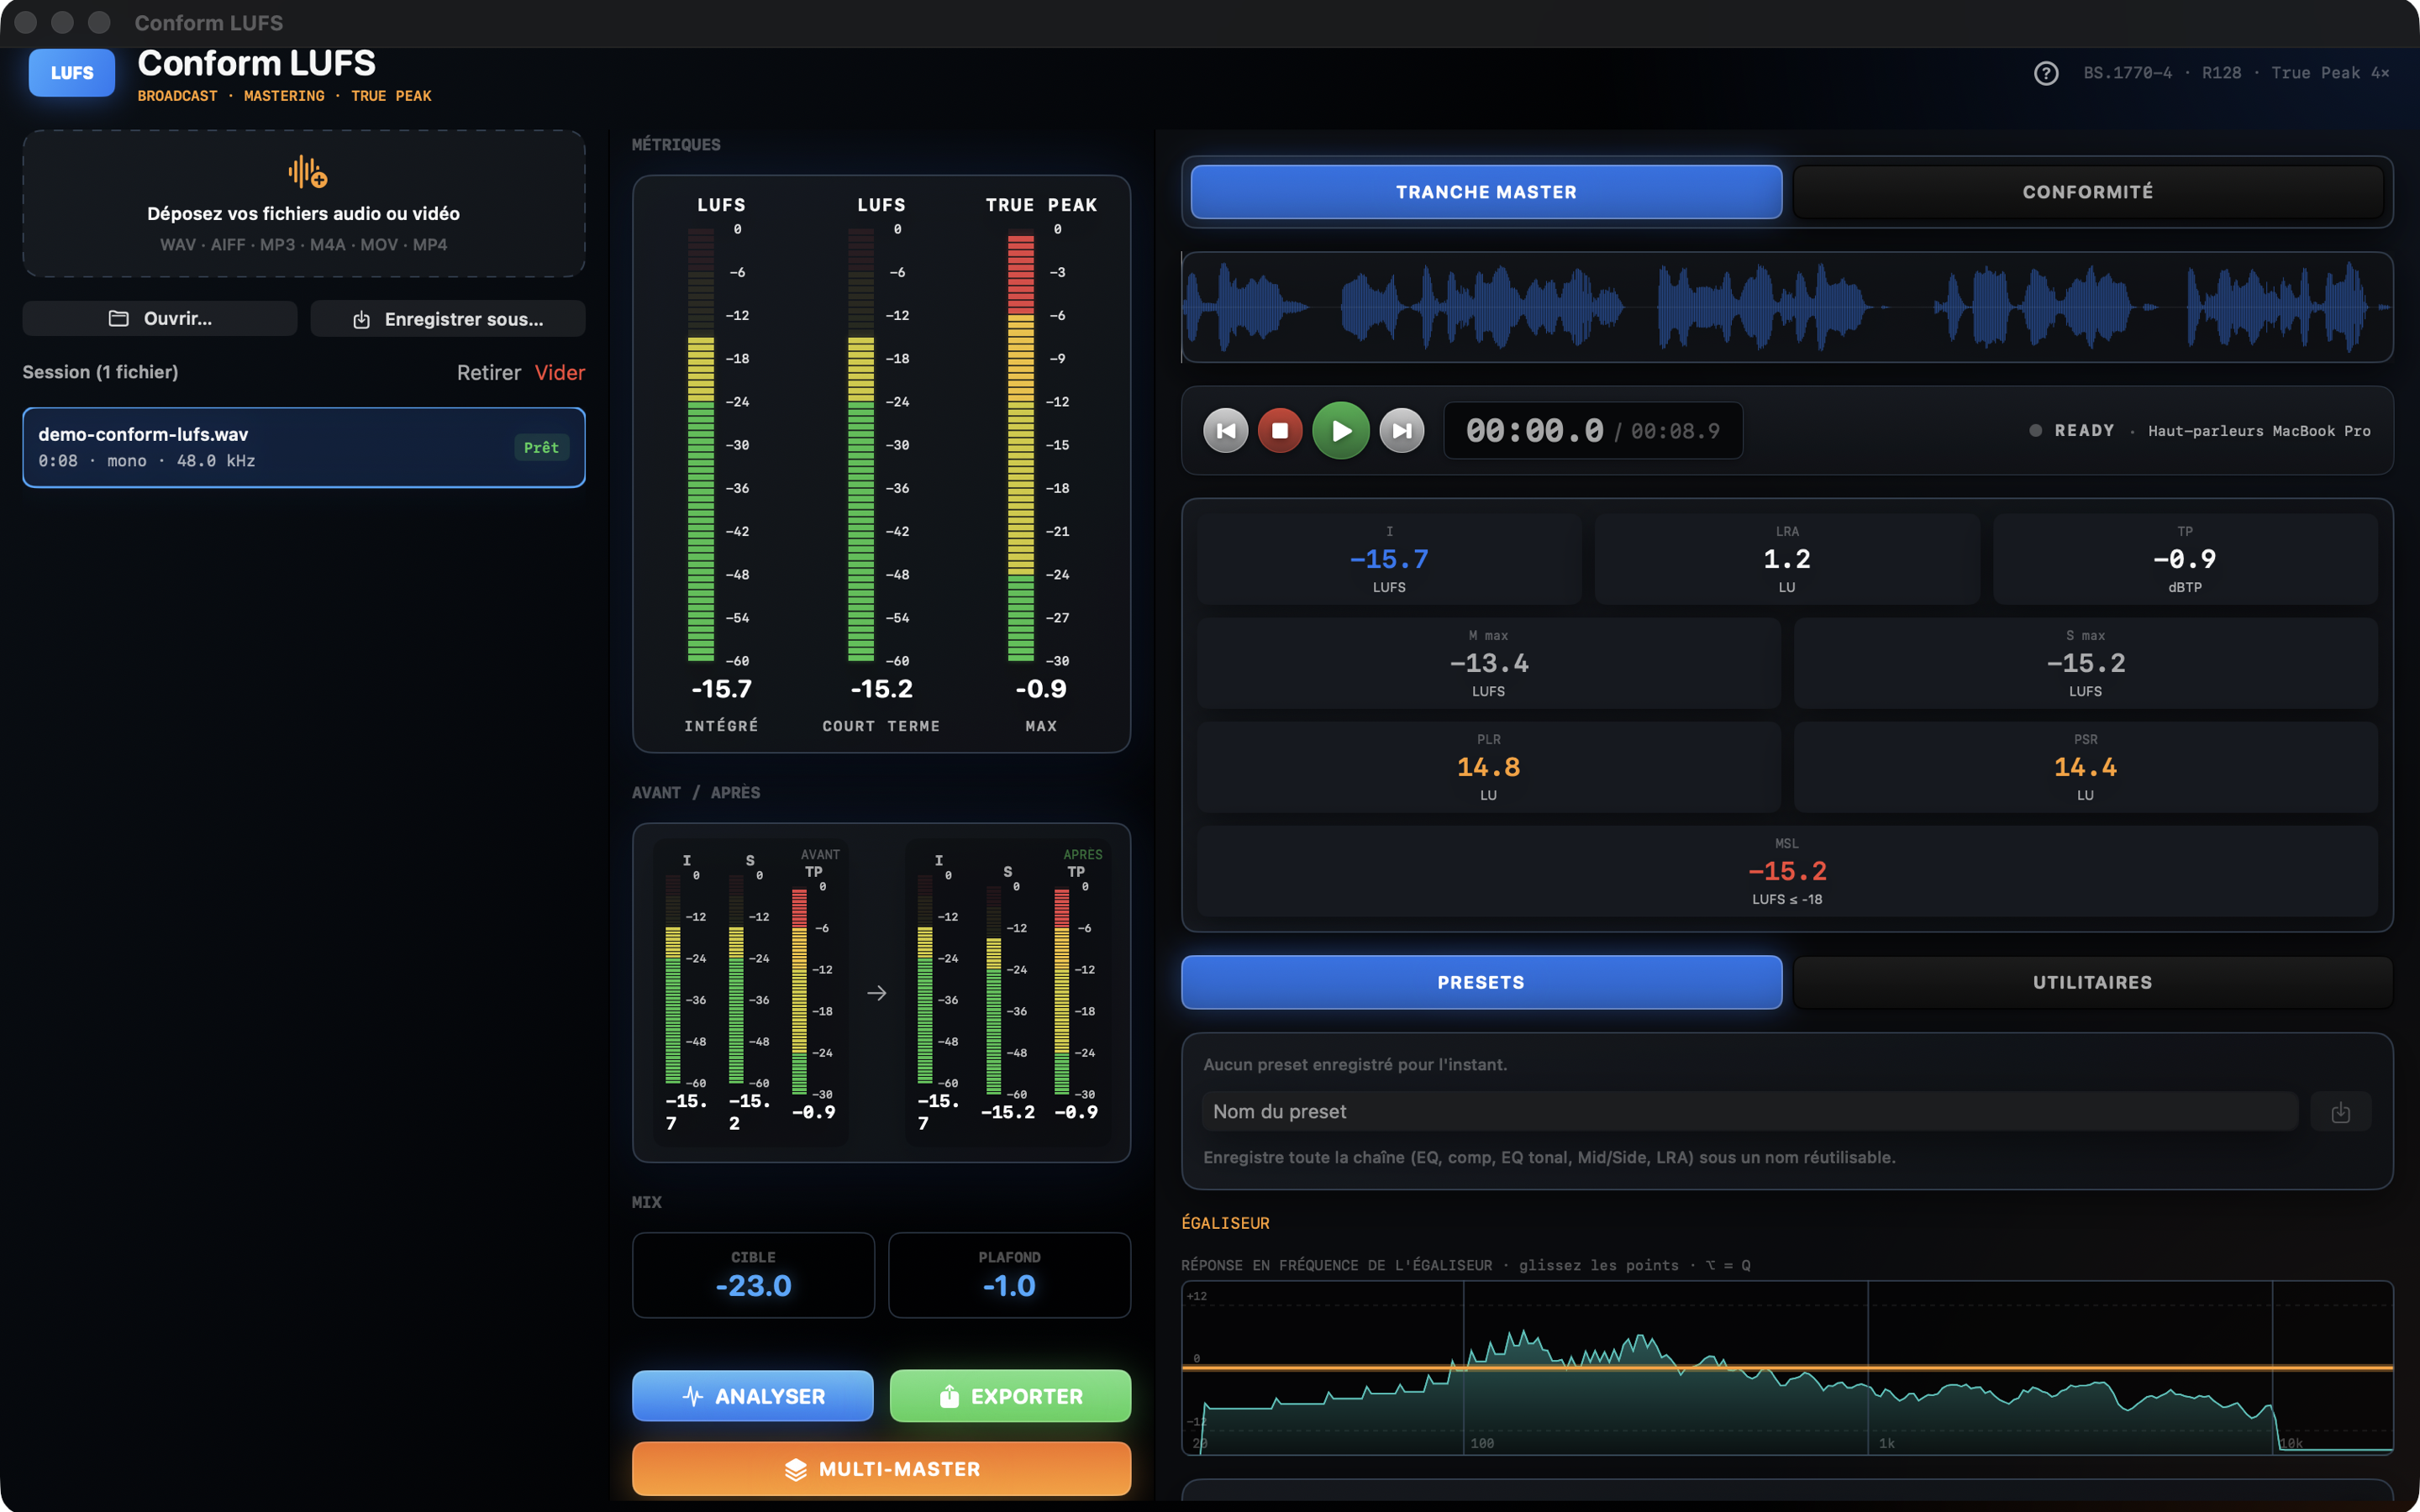Click the PSR 14.4 LU readout

(2085, 767)
